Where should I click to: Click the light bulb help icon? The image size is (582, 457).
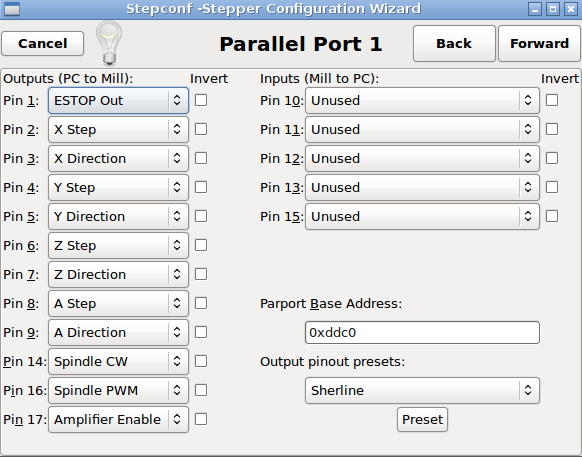(x=109, y=43)
